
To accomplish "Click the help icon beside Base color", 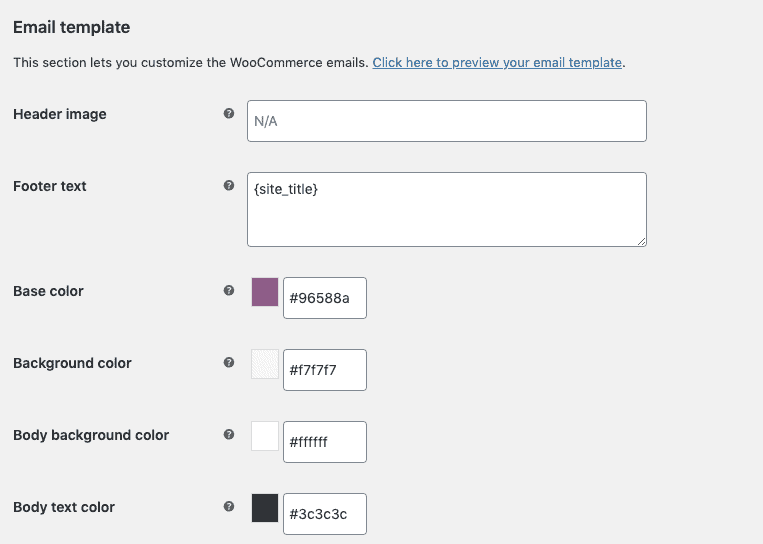I will click(x=229, y=291).
